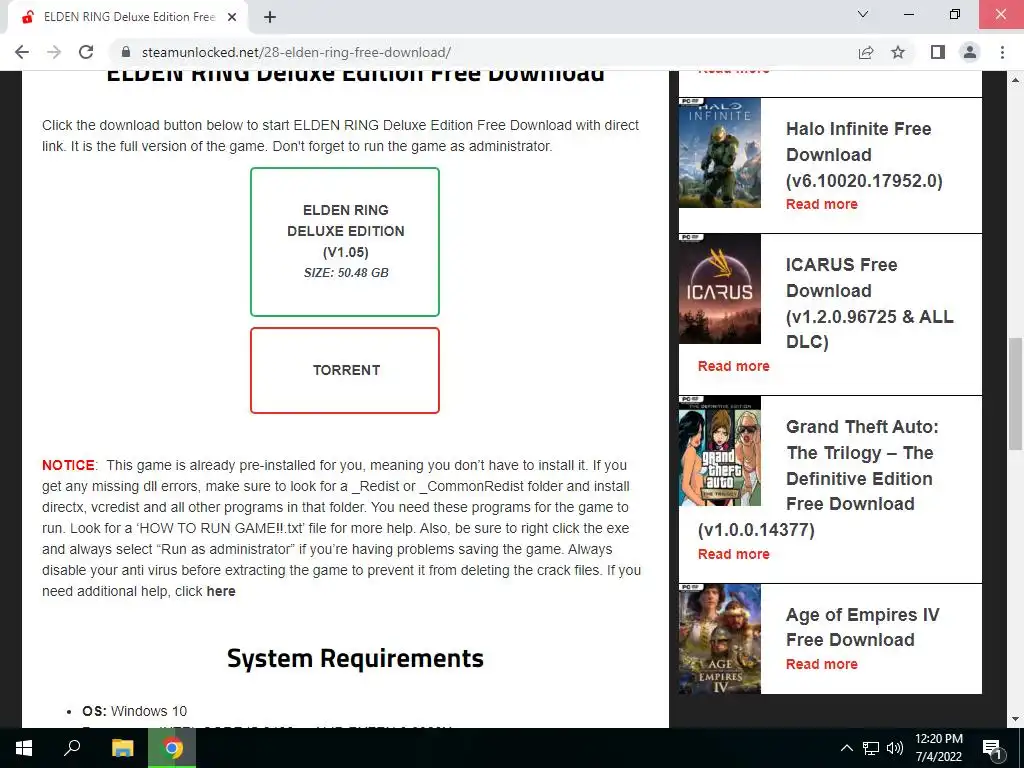Click Read more under Halo Infinite
Viewport: 1024px width, 768px height.
(x=822, y=204)
